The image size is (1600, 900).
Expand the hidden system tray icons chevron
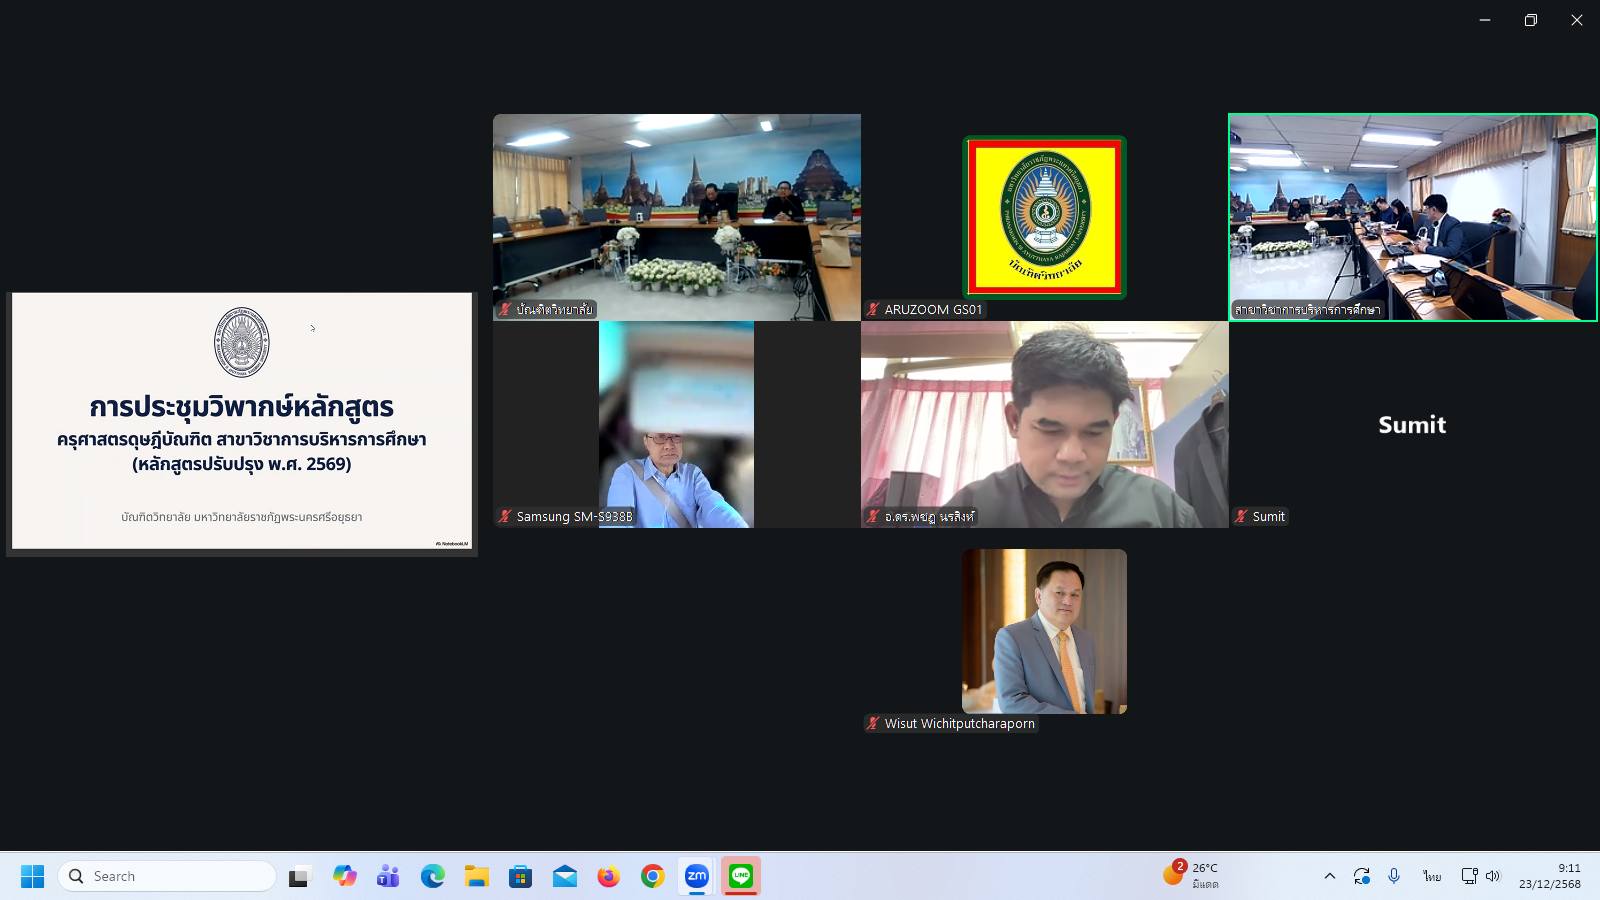1329,876
